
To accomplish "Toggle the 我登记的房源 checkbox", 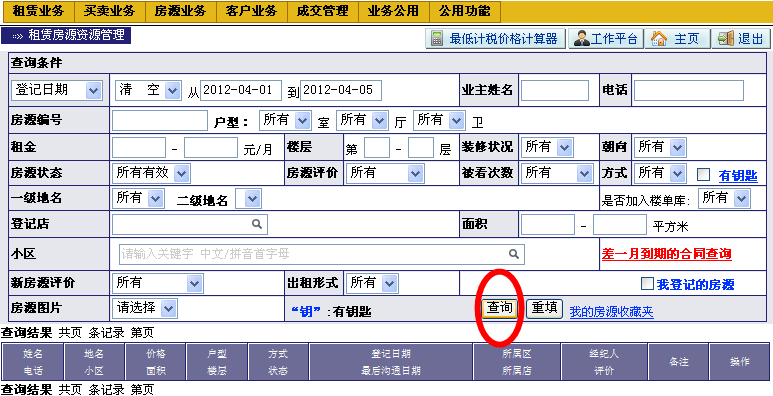I will click(647, 284).
